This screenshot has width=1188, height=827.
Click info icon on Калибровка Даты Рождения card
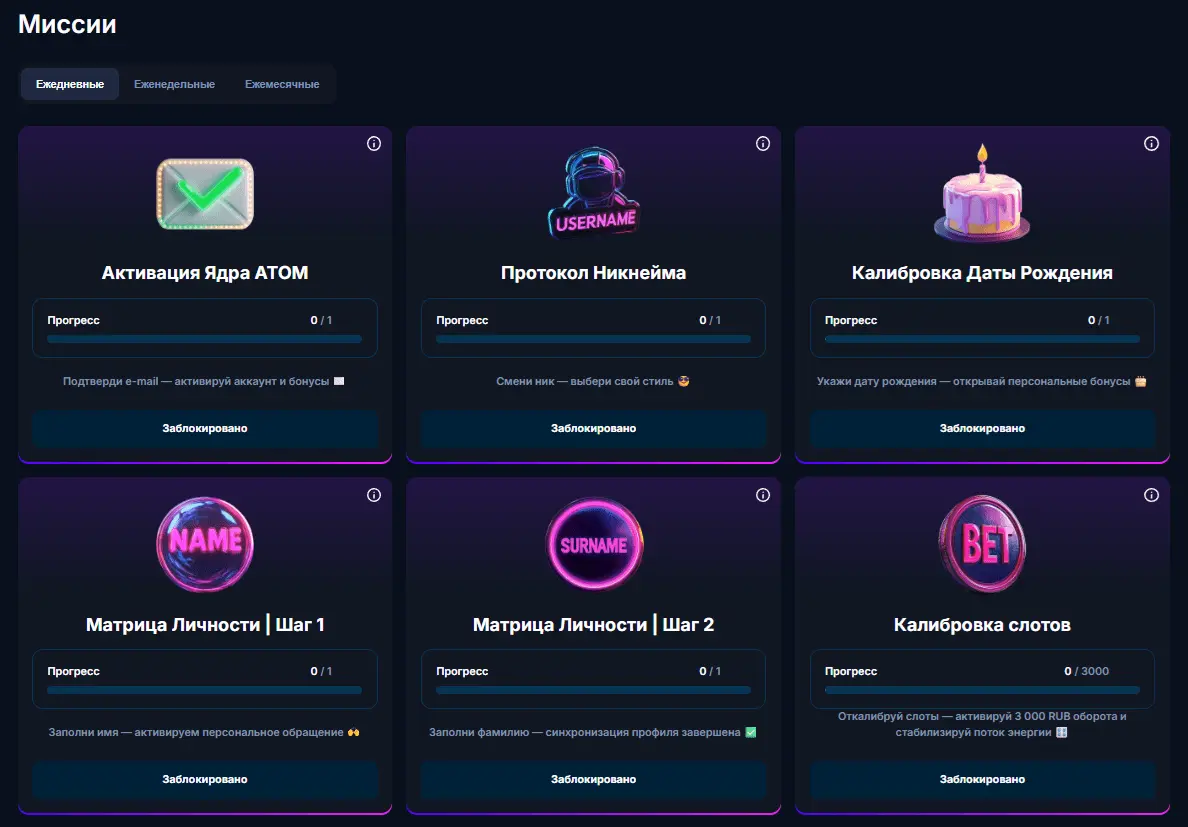click(x=1151, y=144)
